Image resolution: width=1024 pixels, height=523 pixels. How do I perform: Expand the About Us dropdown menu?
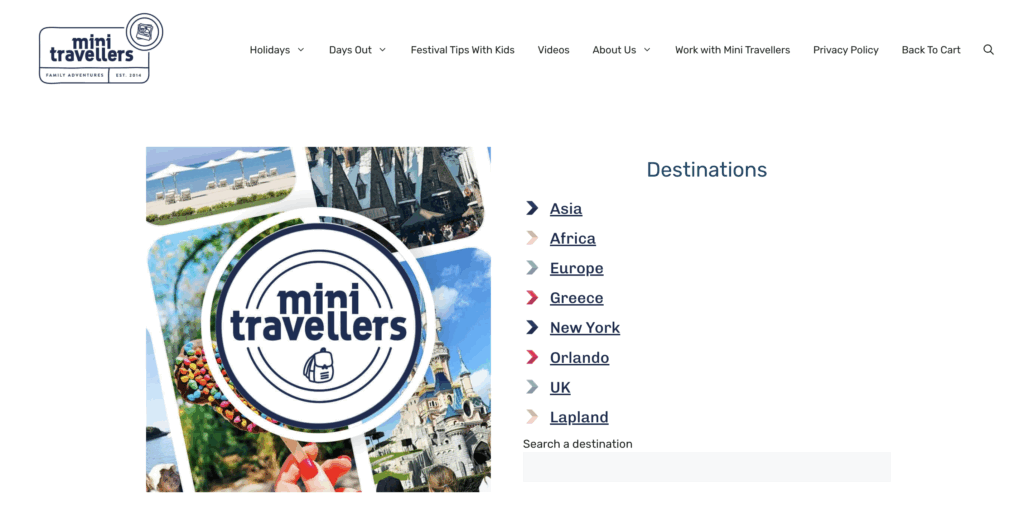click(621, 50)
